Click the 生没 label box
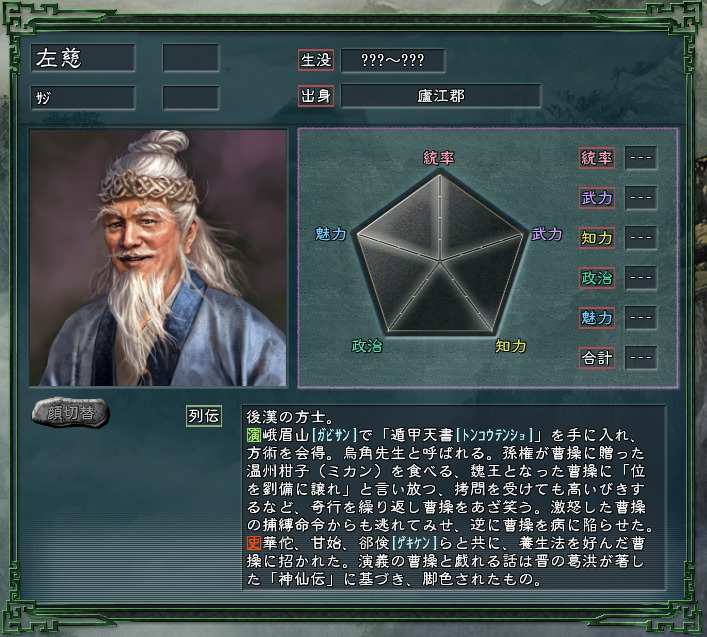Viewport: 707px width, 637px height. coord(316,60)
